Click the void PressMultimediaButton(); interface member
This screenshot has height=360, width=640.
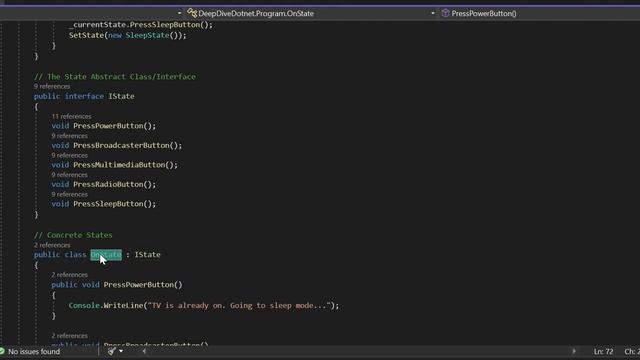115,165
